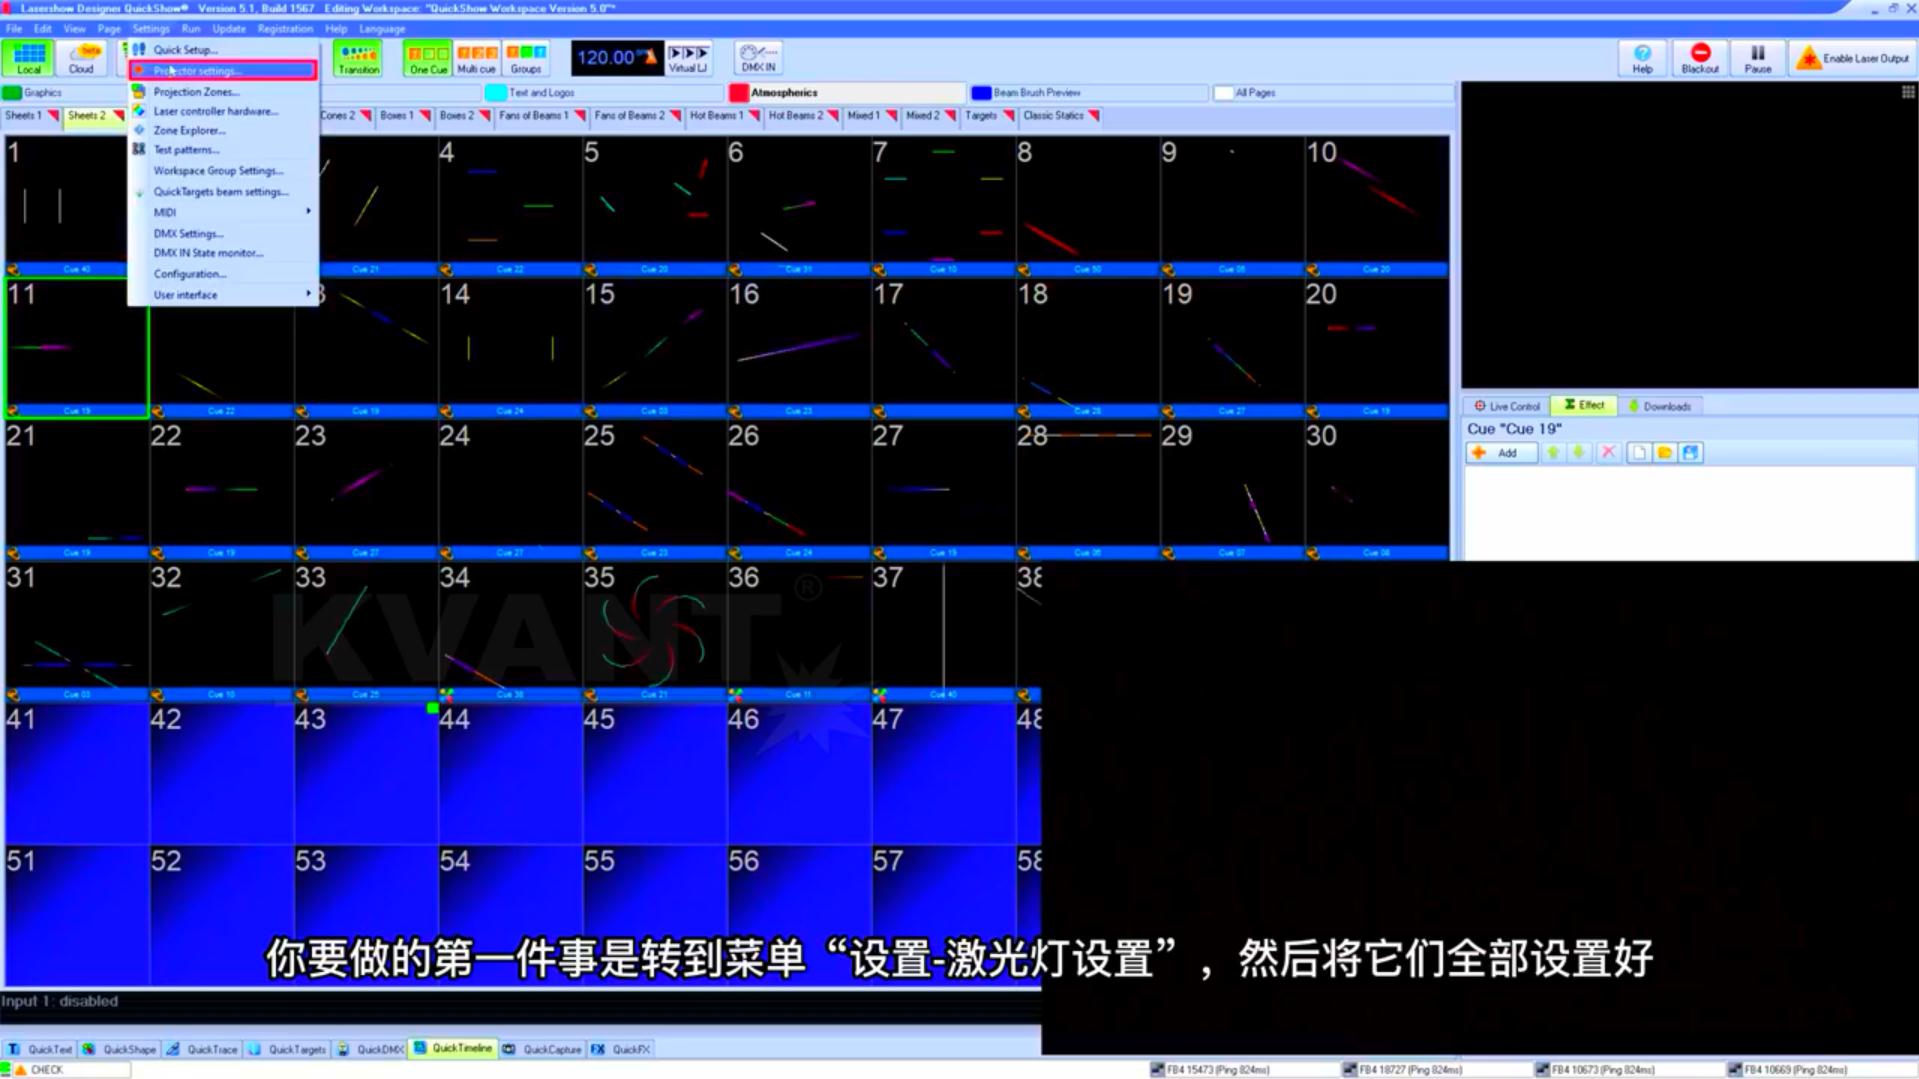
Task: Open the QuickTargets tool
Action: click(288, 1049)
